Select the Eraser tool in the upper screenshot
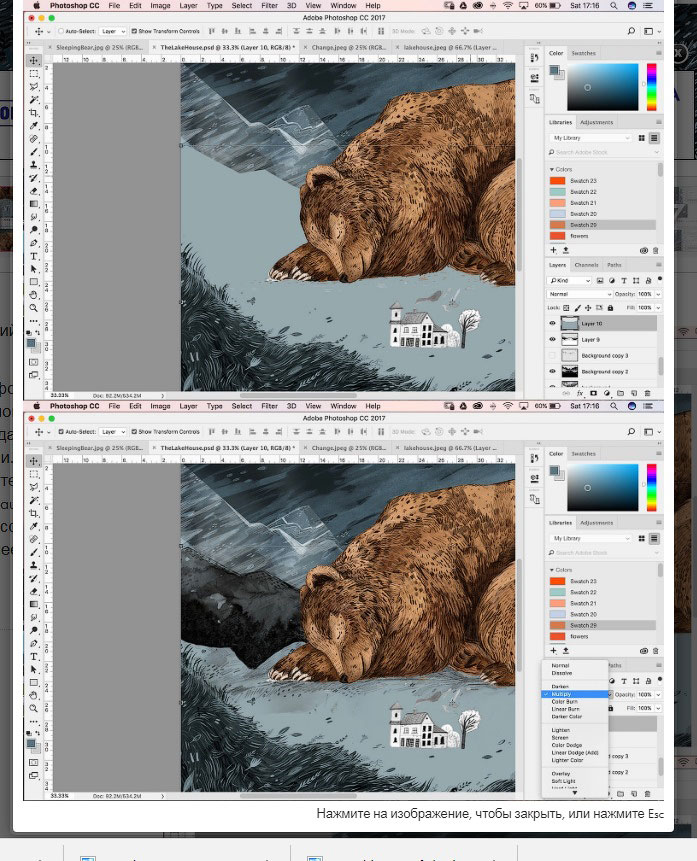This screenshot has height=861, width=697. point(34,191)
